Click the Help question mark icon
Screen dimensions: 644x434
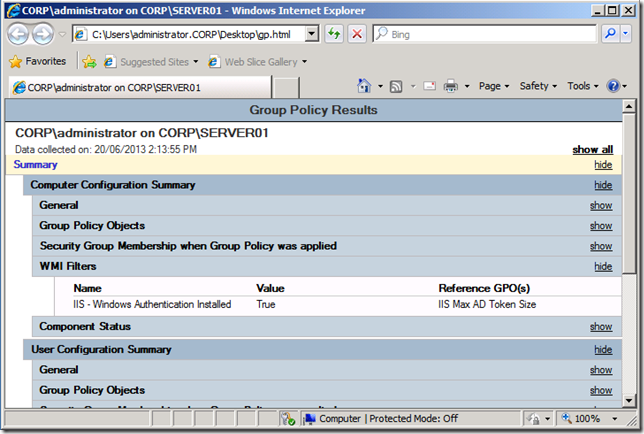pyautogui.click(x=613, y=86)
